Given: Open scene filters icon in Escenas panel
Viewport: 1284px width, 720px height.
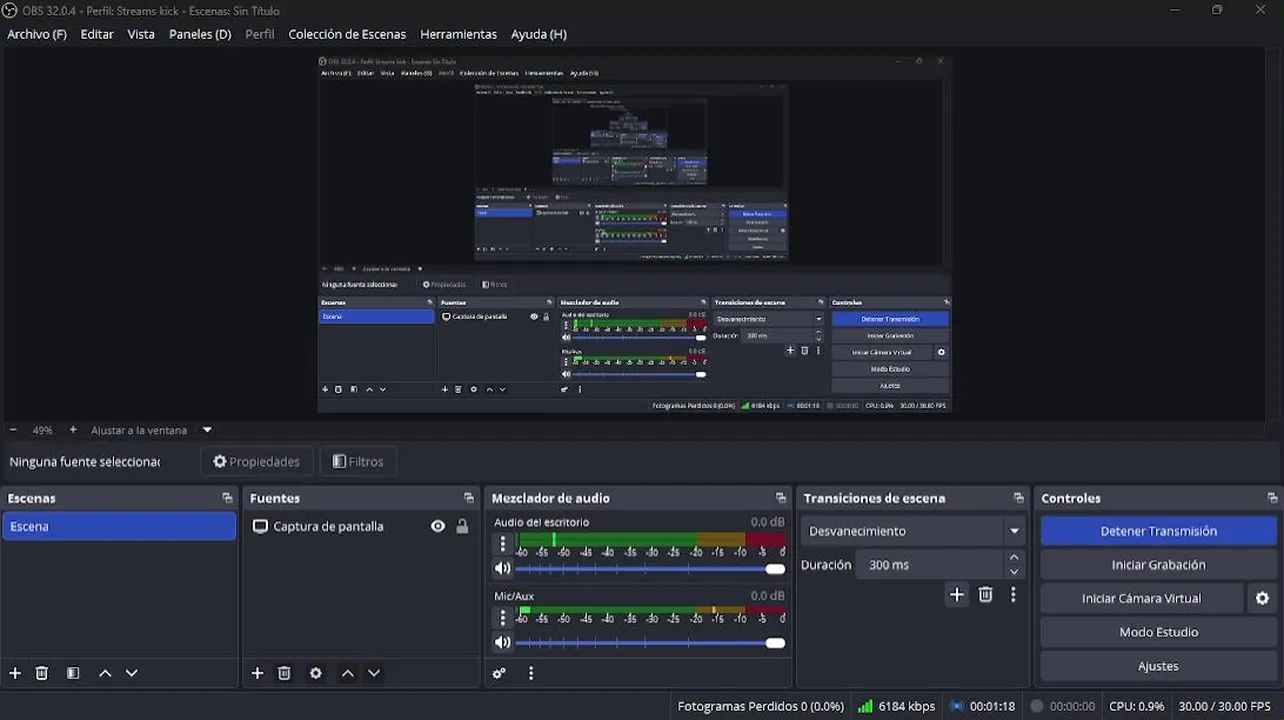Looking at the screenshot, I should tap(73, 673).
